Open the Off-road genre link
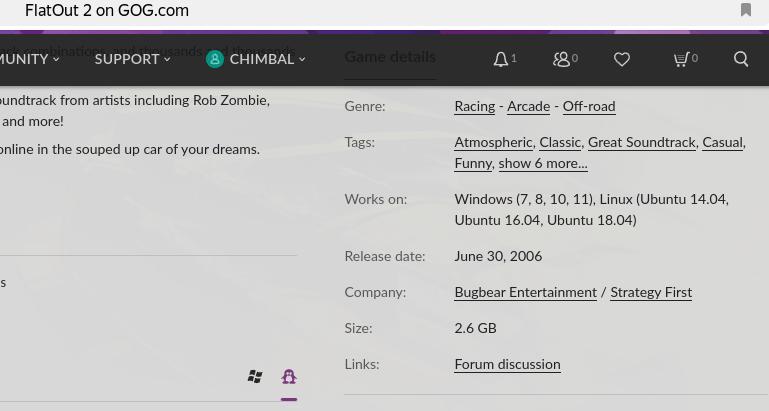This screenshot has width=769, height=411. pyautogui.click(x=588, y=107)
